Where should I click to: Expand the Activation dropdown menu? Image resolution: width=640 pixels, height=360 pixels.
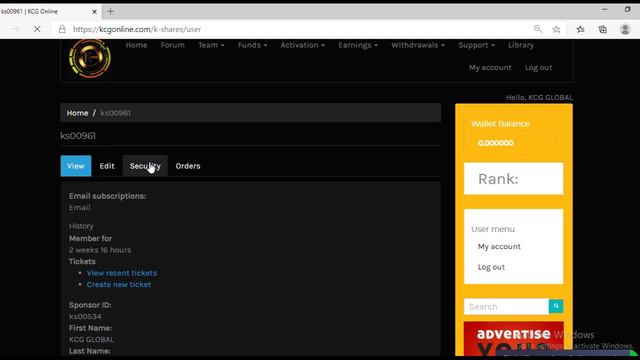click(x=302, y=45)
